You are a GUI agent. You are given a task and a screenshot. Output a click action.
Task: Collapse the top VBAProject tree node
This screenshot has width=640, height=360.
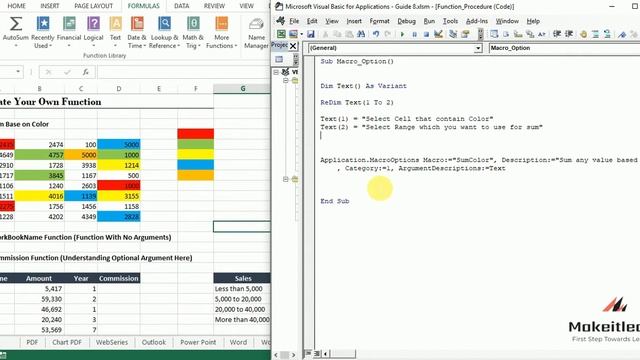coord(276,72)
